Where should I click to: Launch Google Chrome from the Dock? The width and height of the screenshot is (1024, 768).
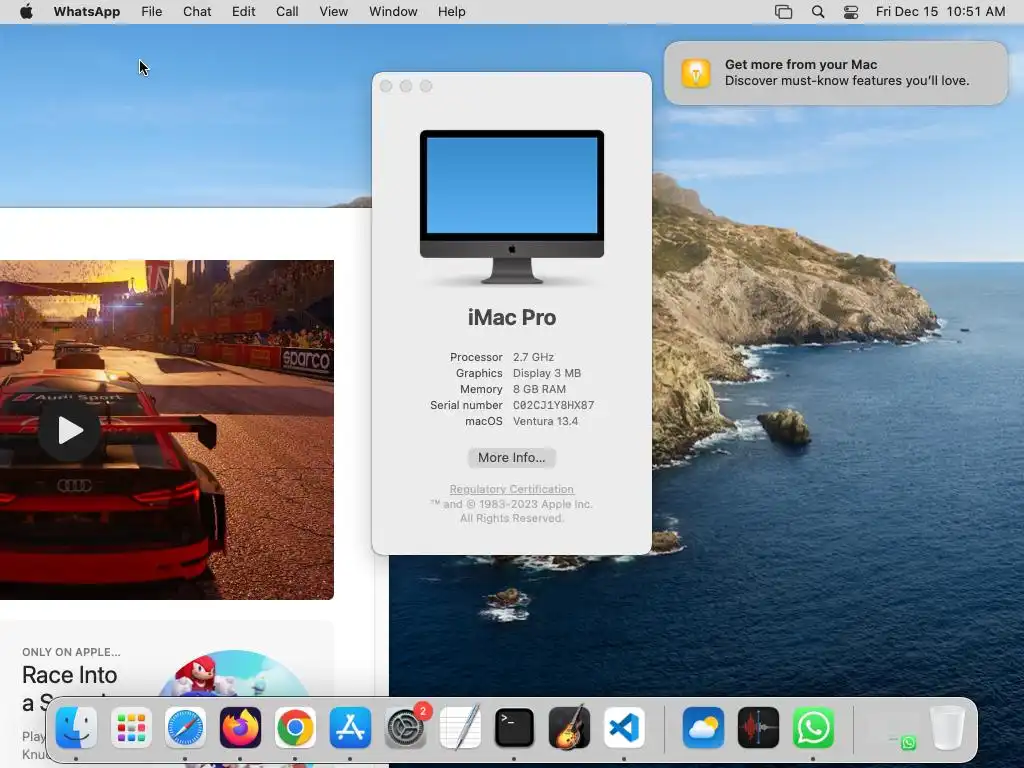[295, 727]
